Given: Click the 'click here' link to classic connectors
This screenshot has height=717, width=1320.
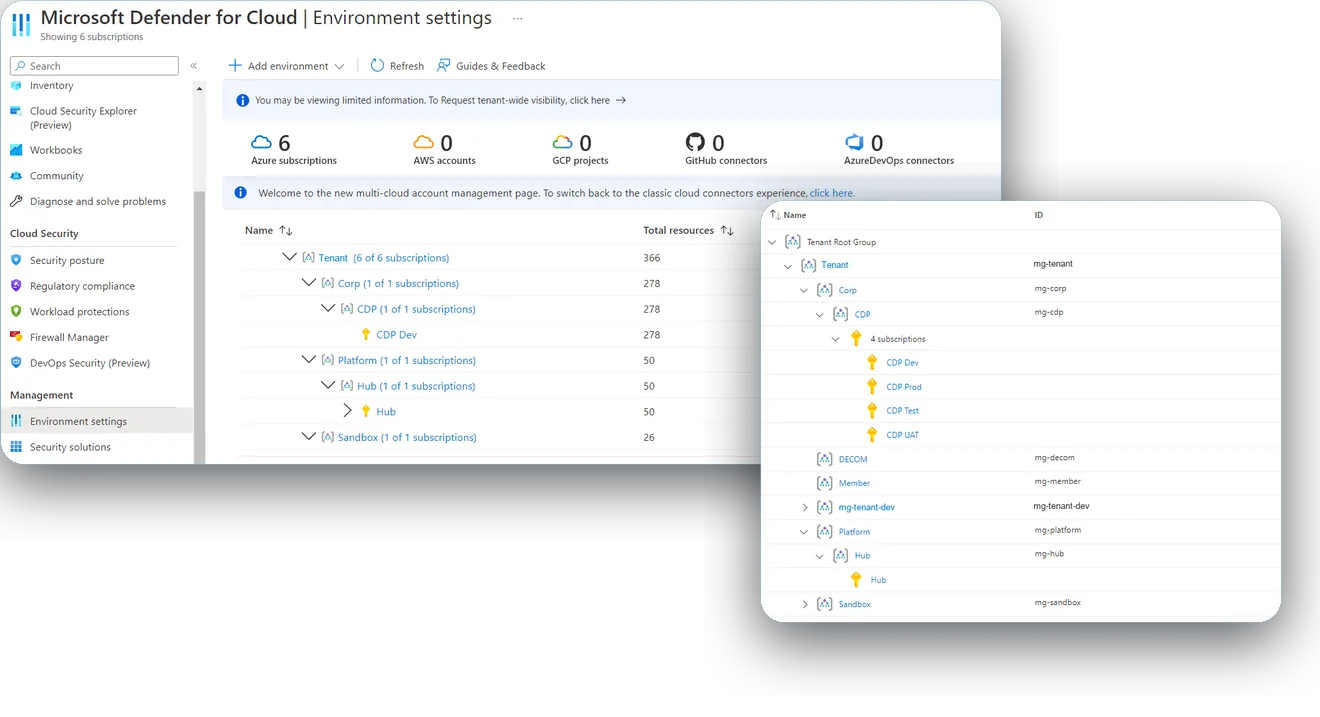Looking at the screenshot, I should [x=832, y=193].
